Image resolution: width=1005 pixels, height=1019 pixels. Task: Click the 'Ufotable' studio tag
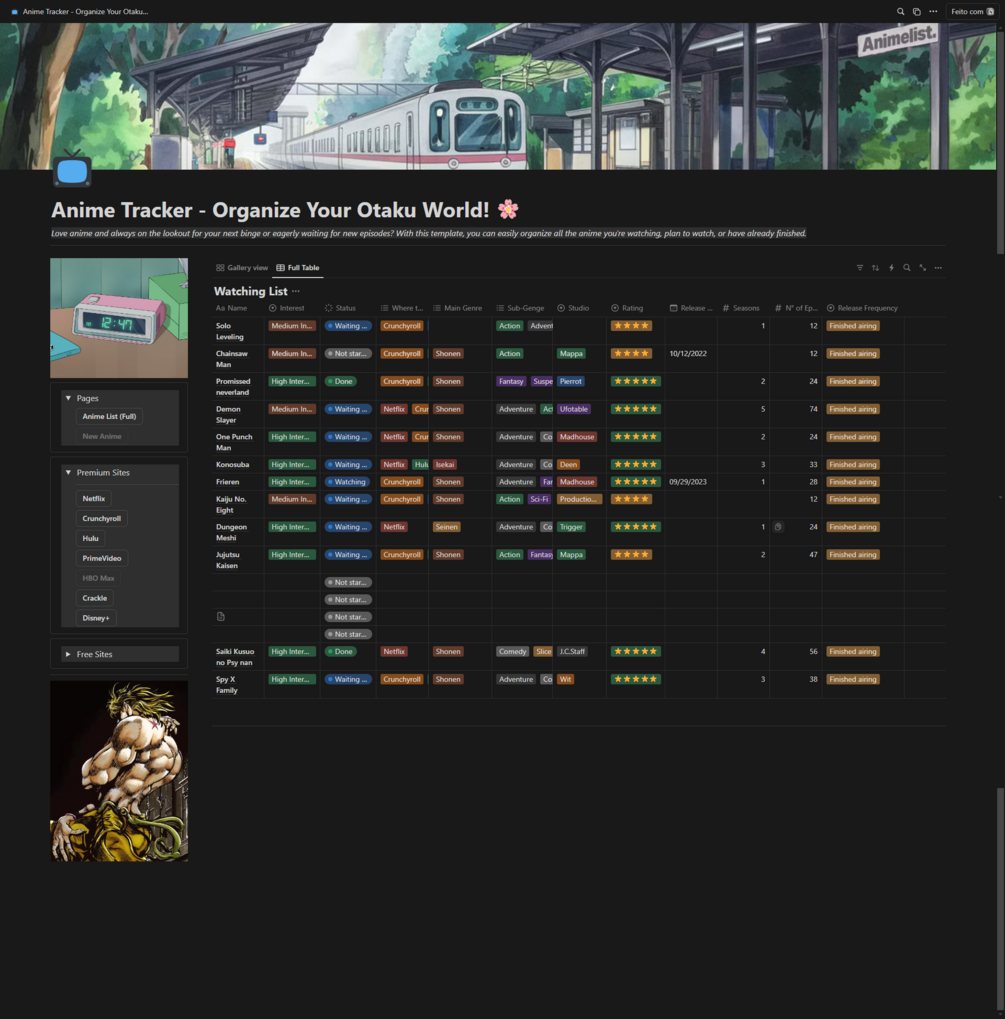(574, 409)
